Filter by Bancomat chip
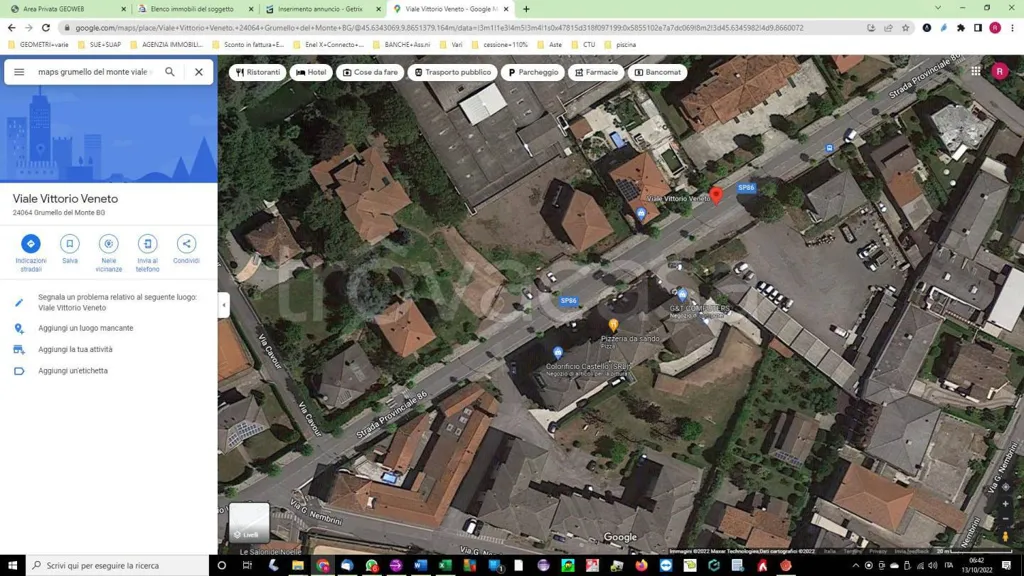 [658, 72]
